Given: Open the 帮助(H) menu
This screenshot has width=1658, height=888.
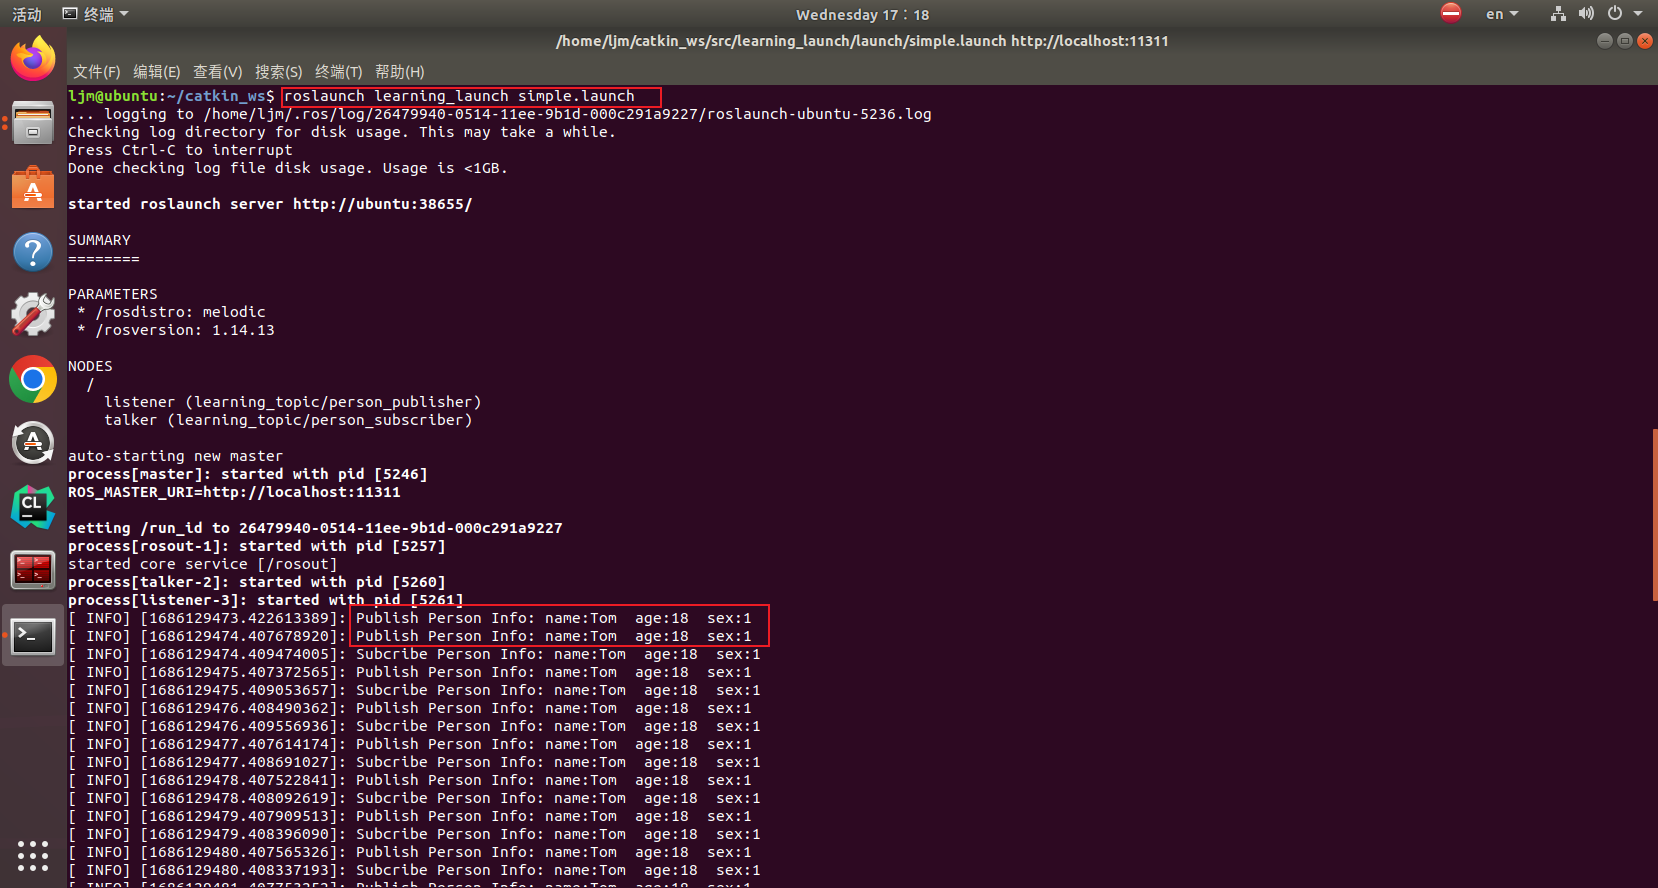Looking at the screenshot, I should click(400, 72).
